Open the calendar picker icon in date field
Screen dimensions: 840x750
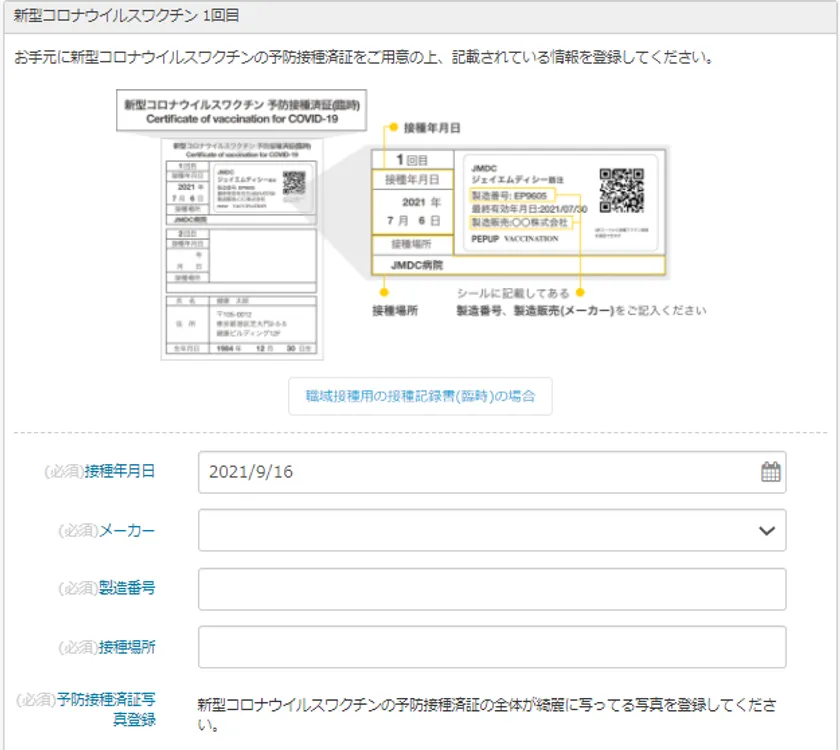click(770, 472)
